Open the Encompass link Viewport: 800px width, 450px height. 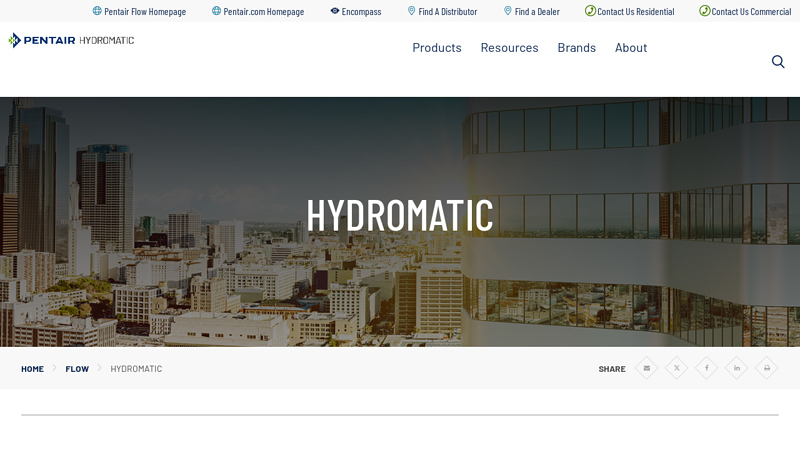pos(361,12)
